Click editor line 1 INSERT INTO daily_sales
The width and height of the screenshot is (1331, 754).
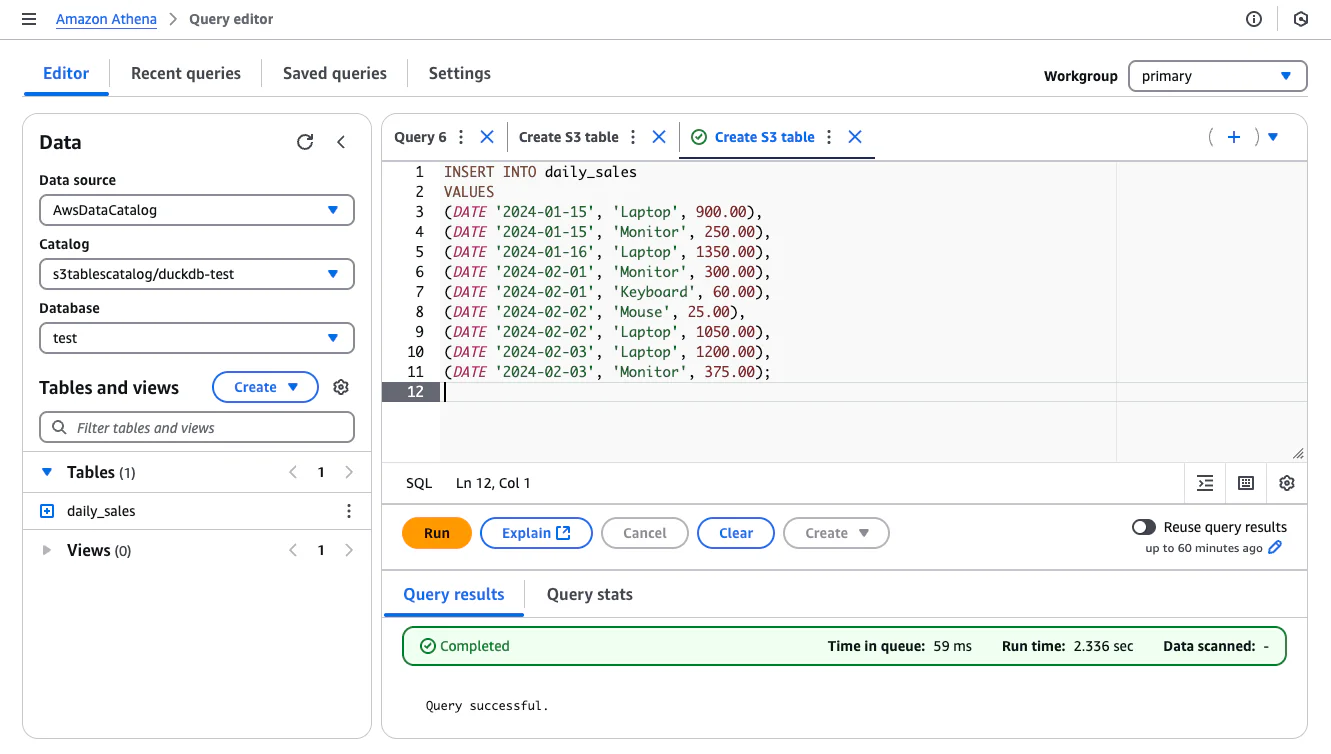tap(541, 172)
